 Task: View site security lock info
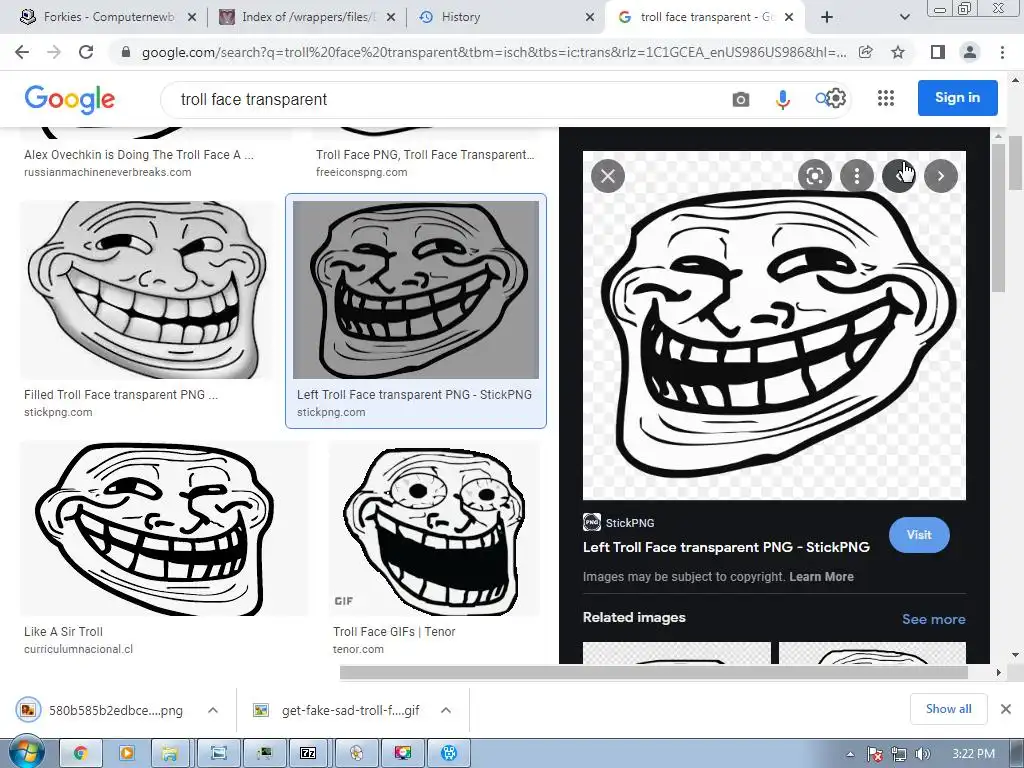tap(126, 52)
